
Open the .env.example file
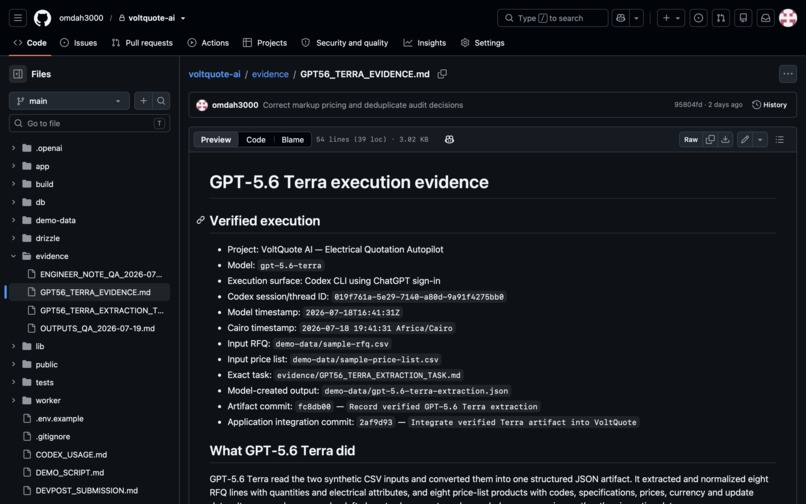(x=59, y=419)
